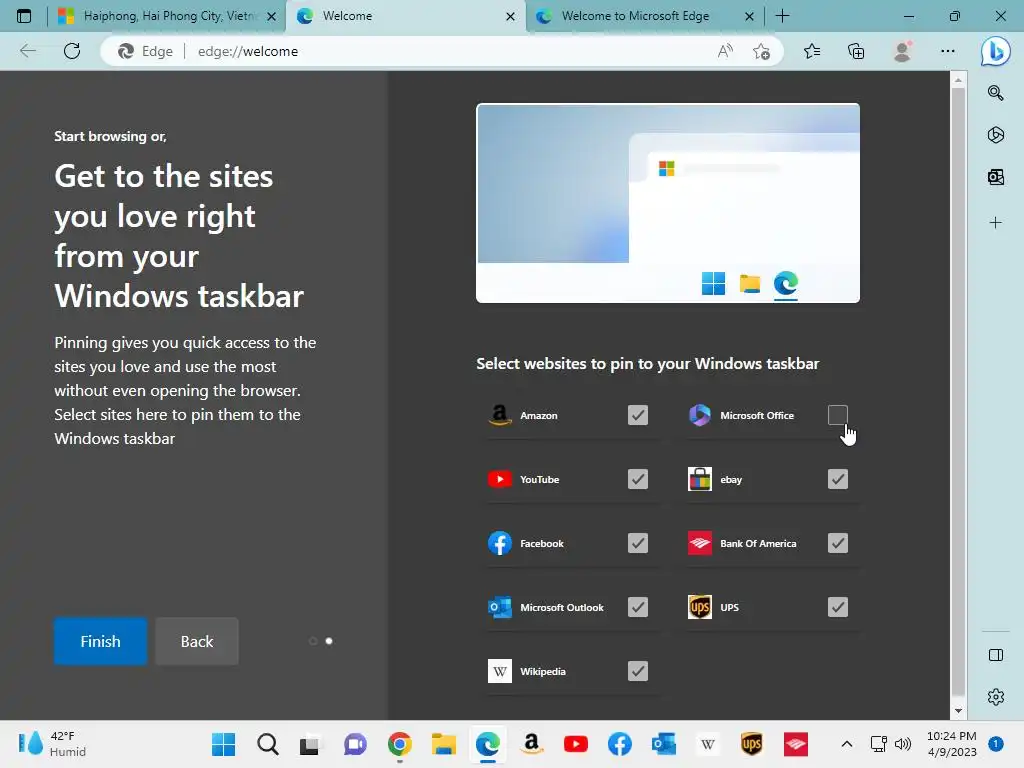
Task: Go back with the browser back arrow
Action: tap(27, 51)
